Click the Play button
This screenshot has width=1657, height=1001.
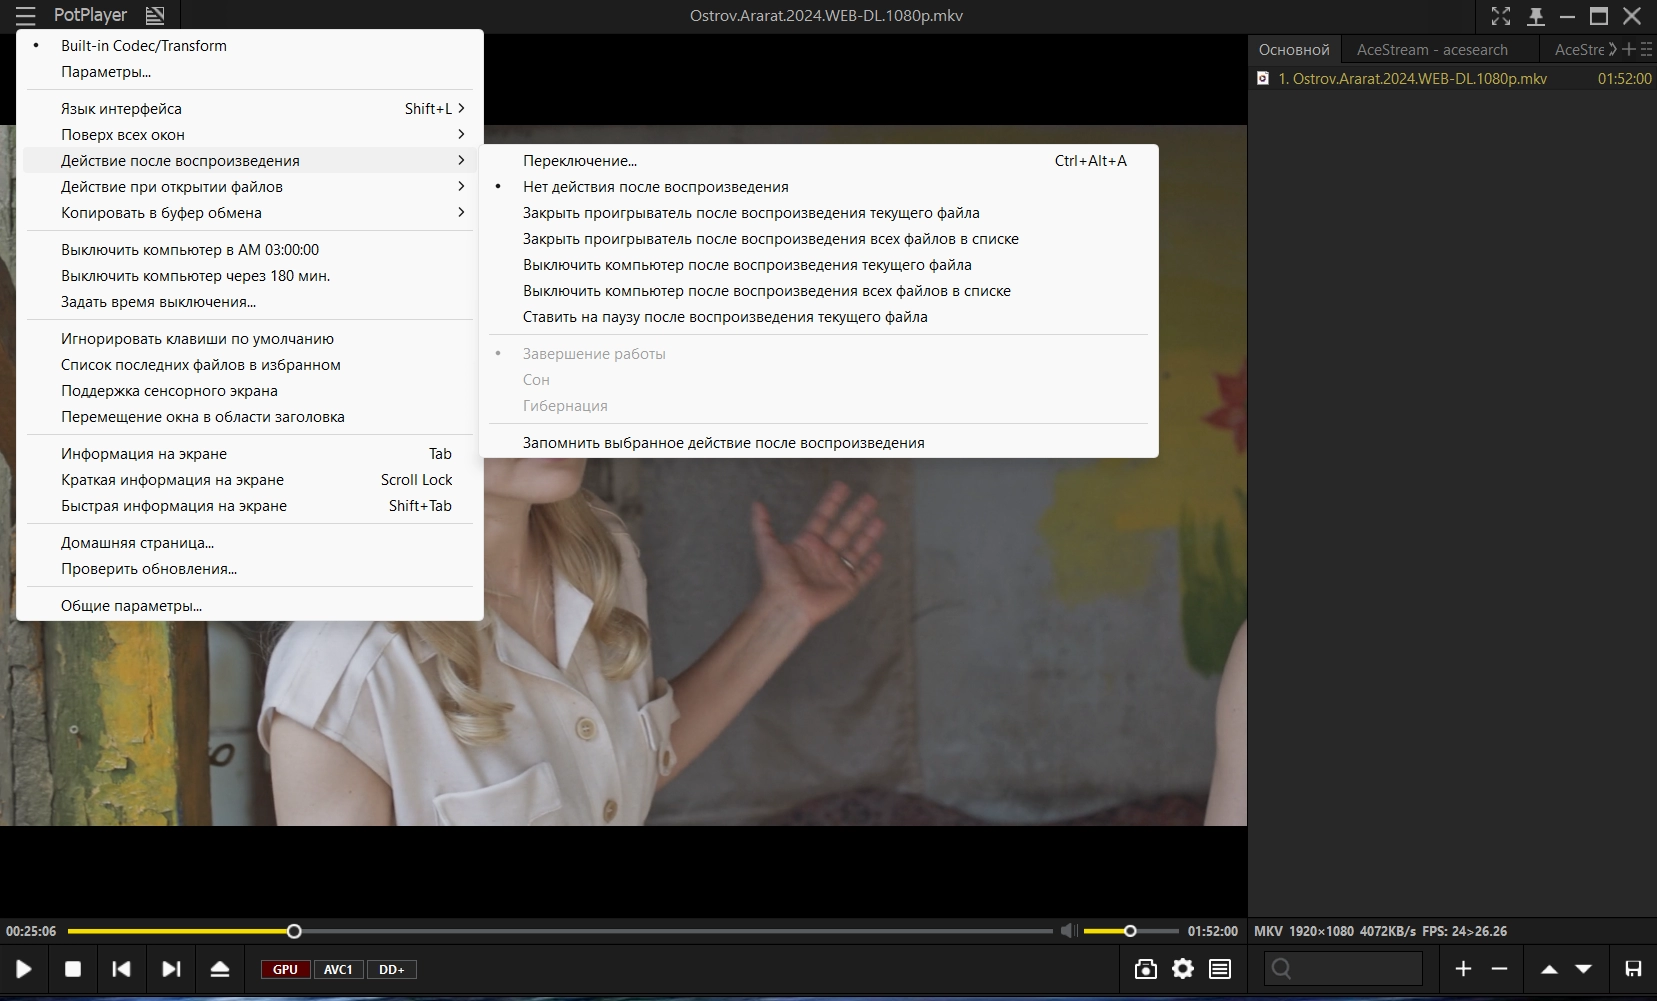(24, 969)
